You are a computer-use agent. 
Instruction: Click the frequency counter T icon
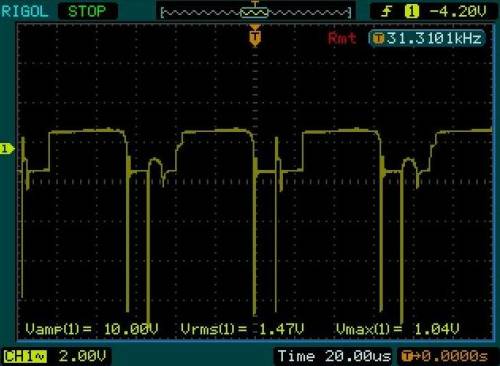tap(378, 39)
